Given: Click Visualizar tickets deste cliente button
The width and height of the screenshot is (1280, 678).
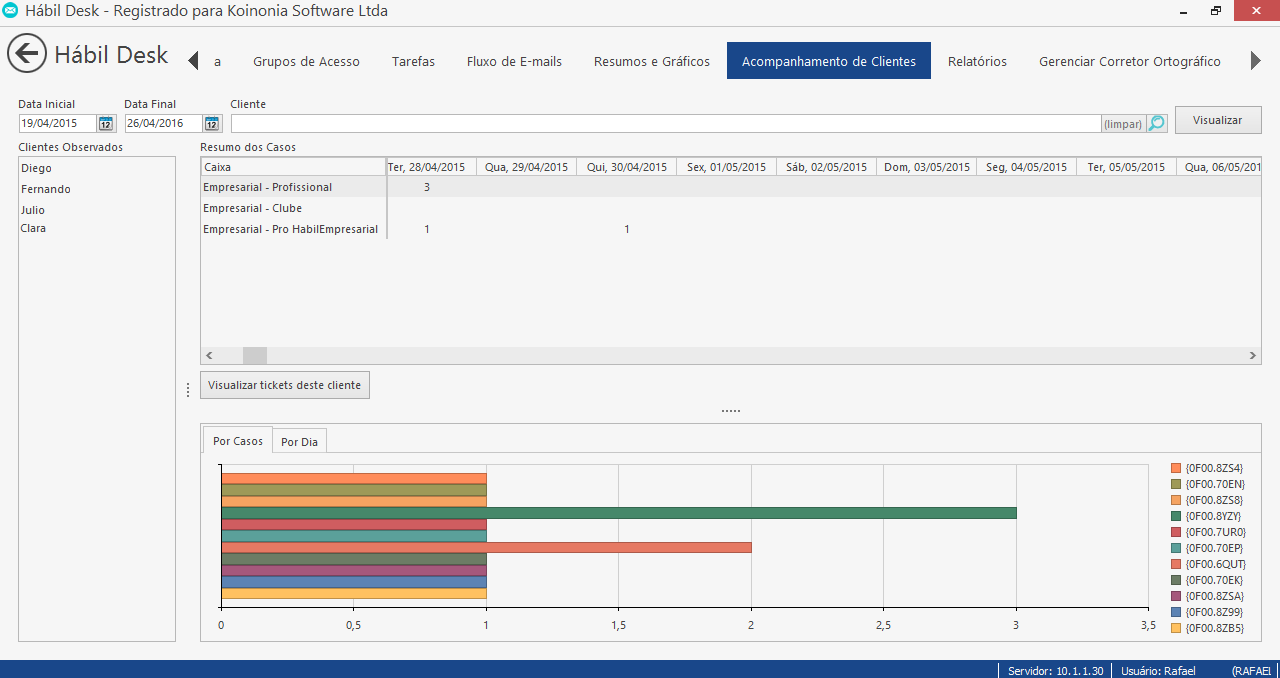Looking at the screenshot, I should click(x=285, y=385).
